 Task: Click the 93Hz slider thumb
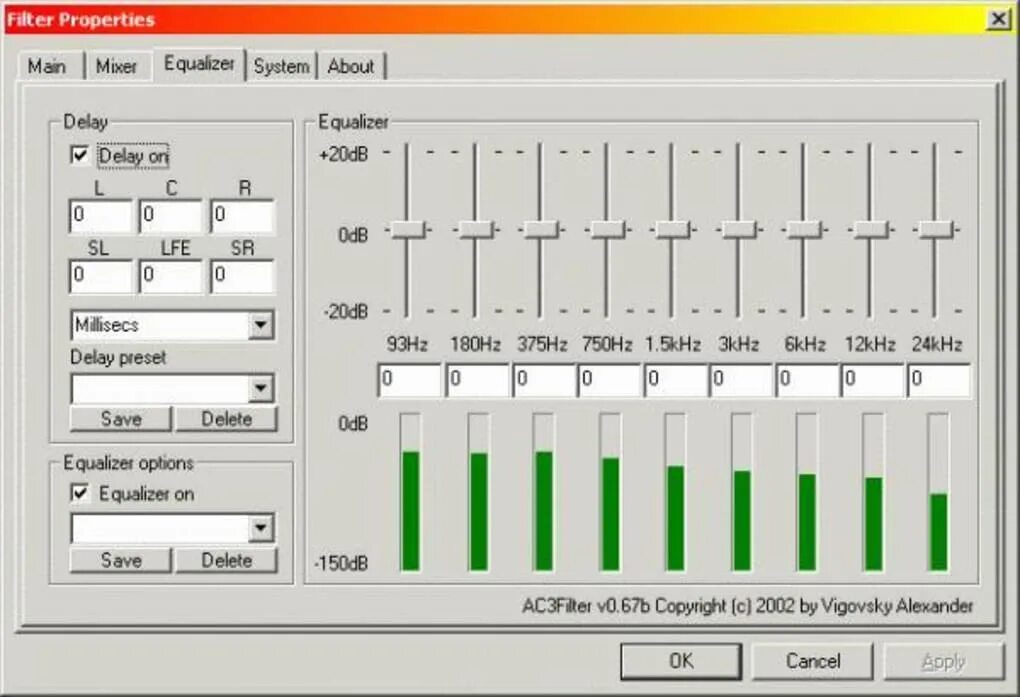coord(408,230)
